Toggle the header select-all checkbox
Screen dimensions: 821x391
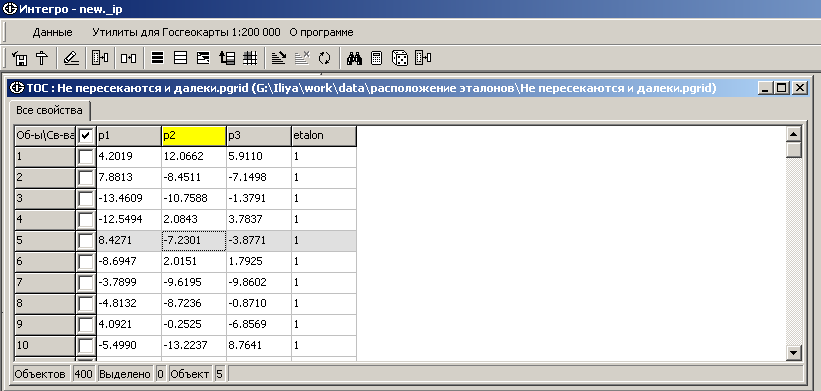[86, 136]
